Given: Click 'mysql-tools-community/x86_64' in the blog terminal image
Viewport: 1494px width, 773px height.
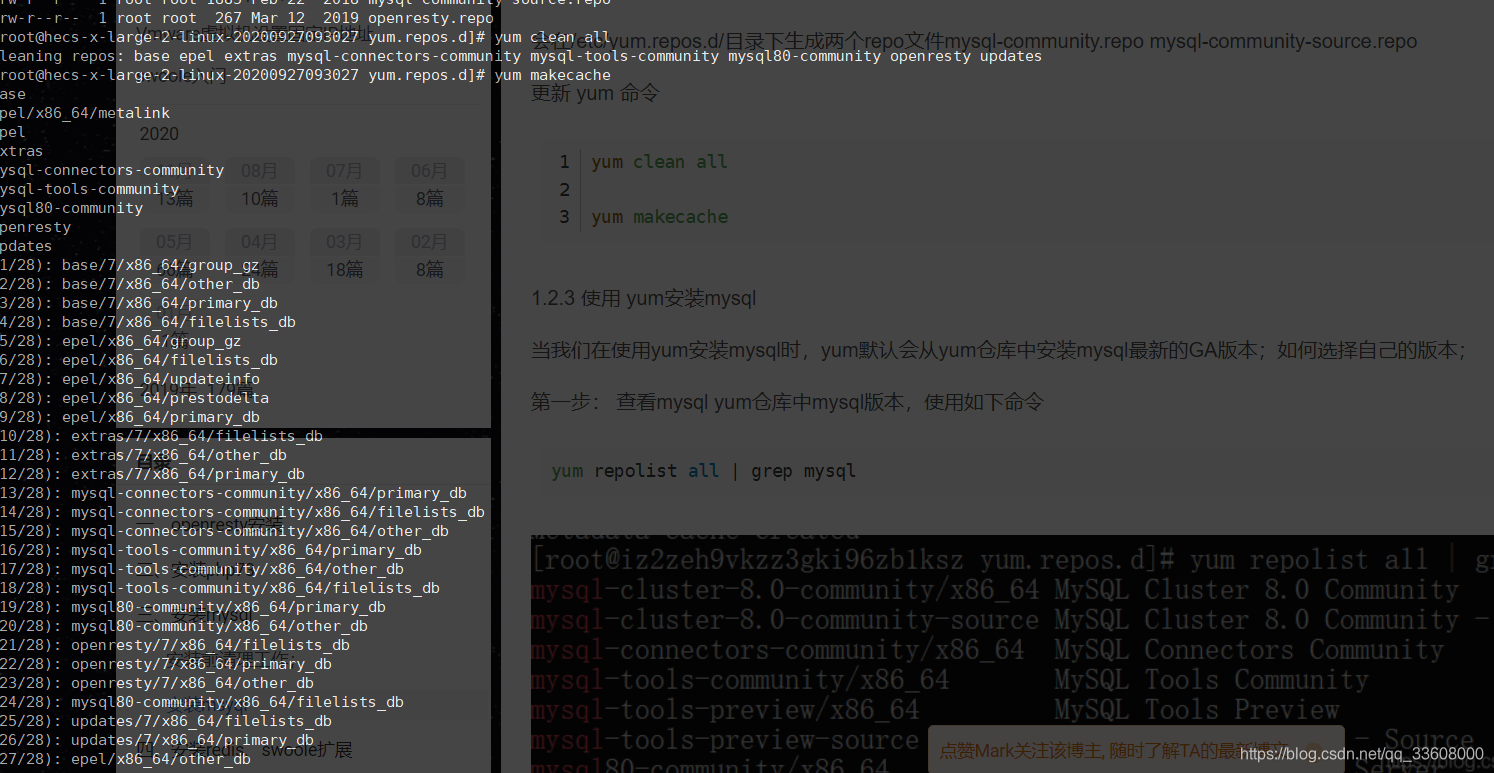Looking at the screenshot, I should click(740, 680).
